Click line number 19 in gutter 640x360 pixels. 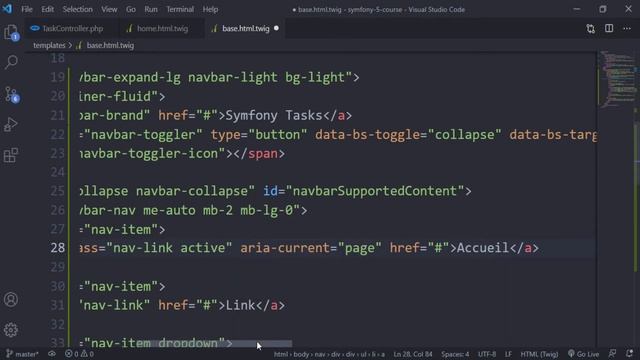58,77
